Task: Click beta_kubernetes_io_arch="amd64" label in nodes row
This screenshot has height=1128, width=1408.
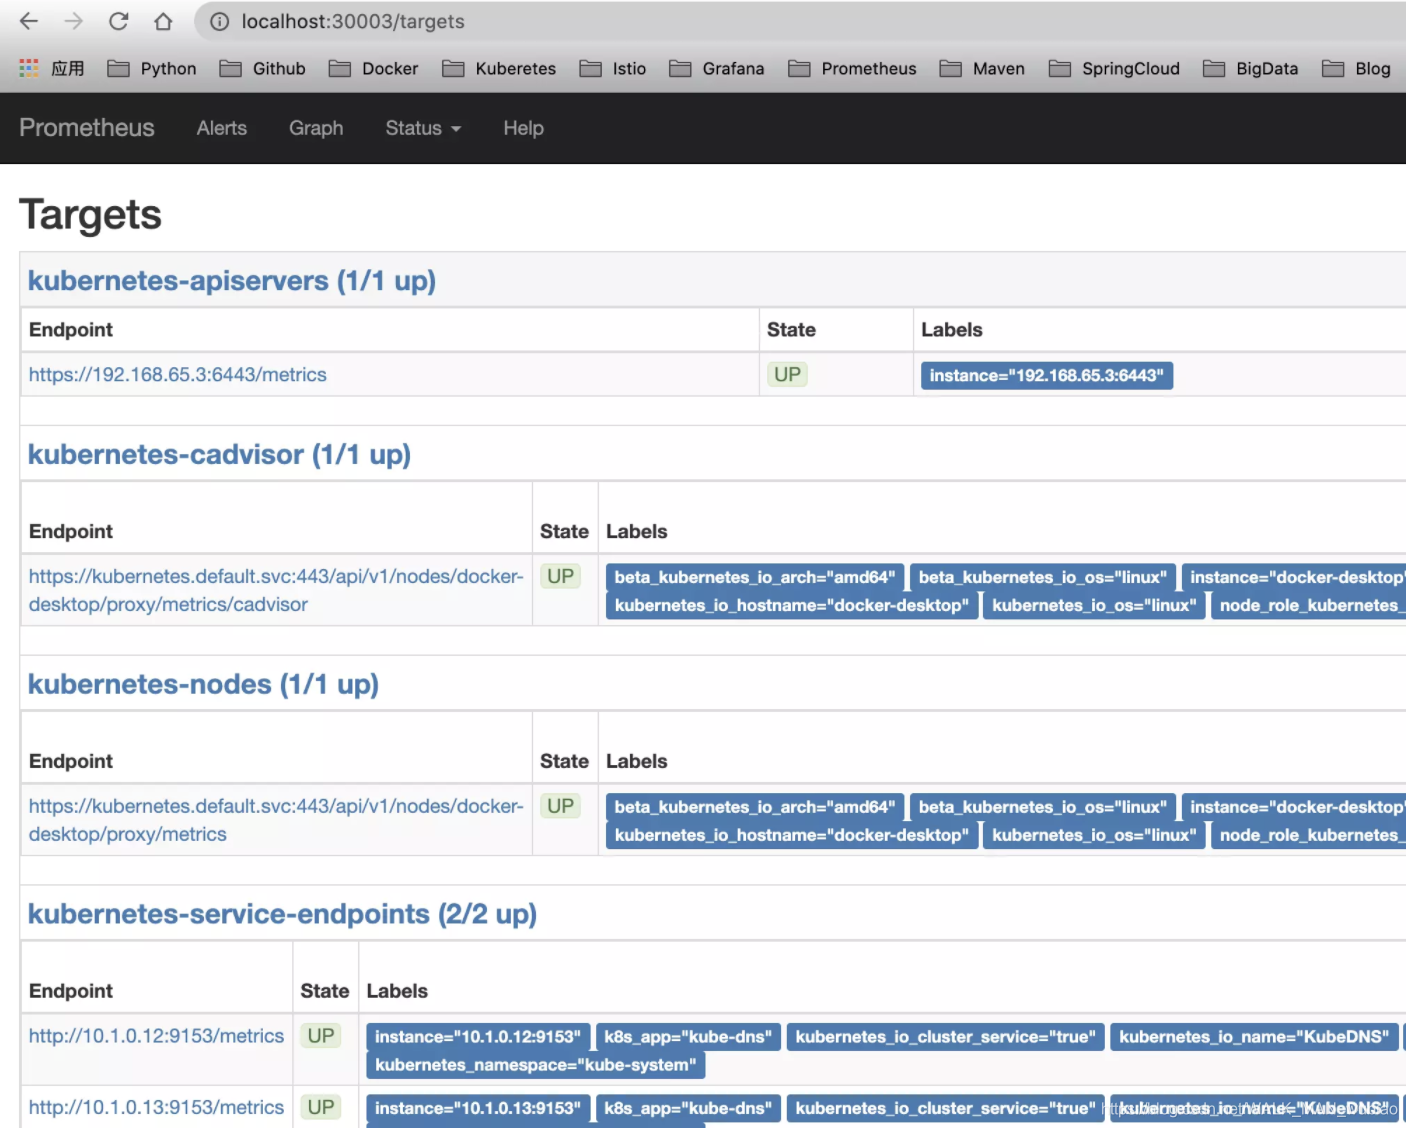Action: [x=755, y=808]
